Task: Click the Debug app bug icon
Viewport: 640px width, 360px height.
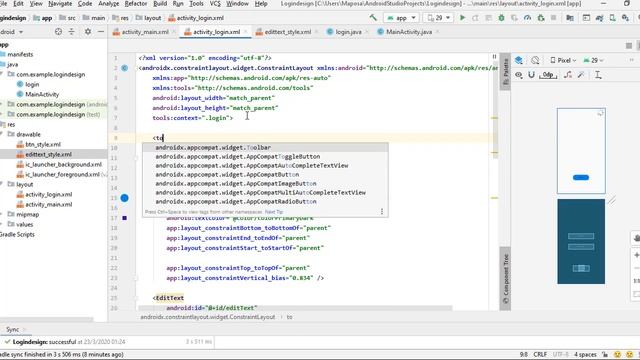Action: 501,18
